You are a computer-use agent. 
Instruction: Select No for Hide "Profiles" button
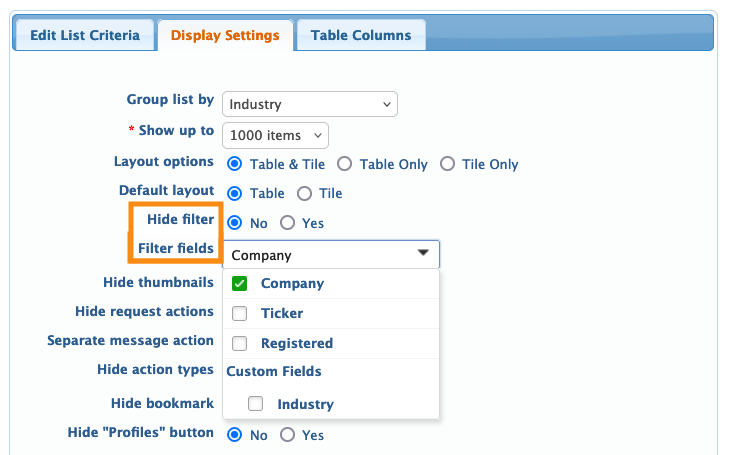click(x=236, y=435)
